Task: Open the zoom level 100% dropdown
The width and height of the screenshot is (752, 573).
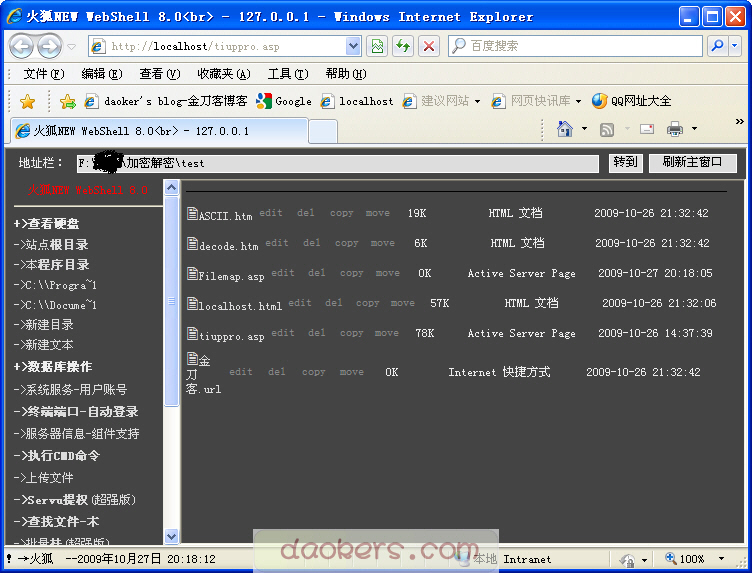Action: point(721,559)
